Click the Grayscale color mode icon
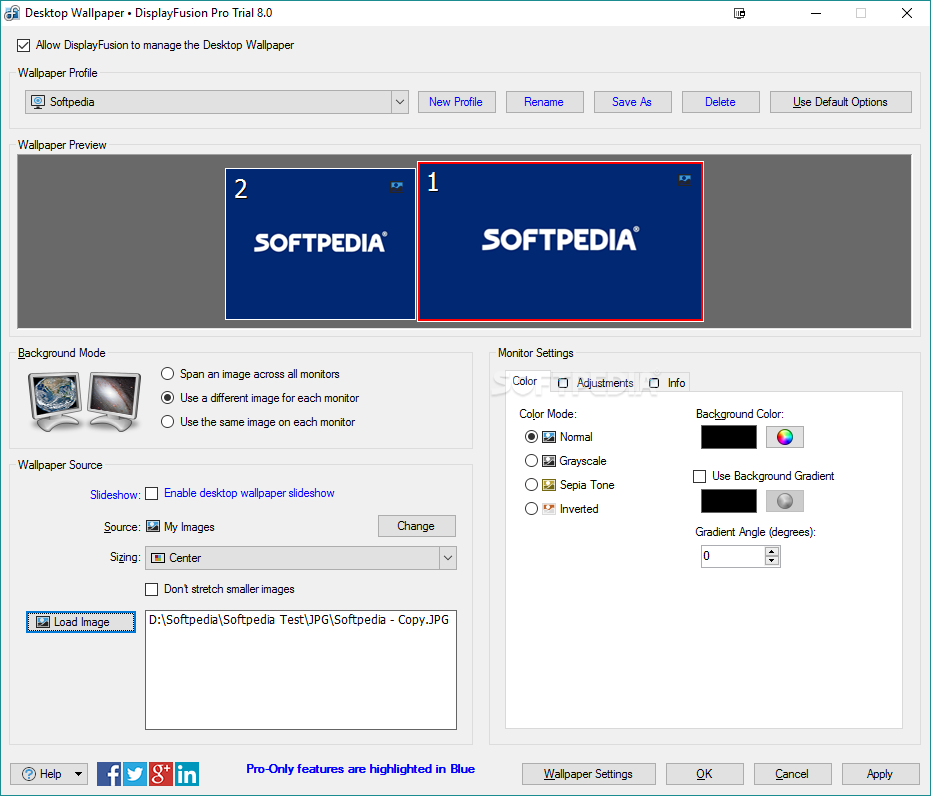Viewport: 931px width, 796px height. tap(549, 461)
